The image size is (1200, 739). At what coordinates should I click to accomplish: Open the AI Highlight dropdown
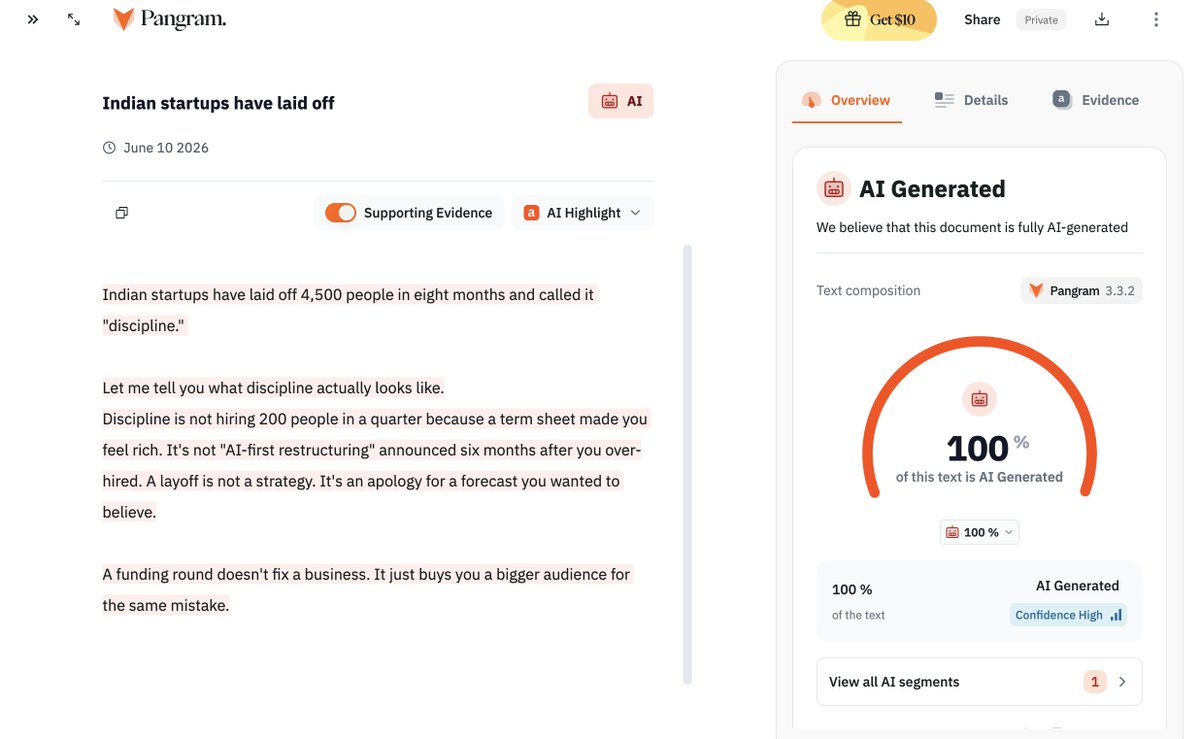(583, 213)
